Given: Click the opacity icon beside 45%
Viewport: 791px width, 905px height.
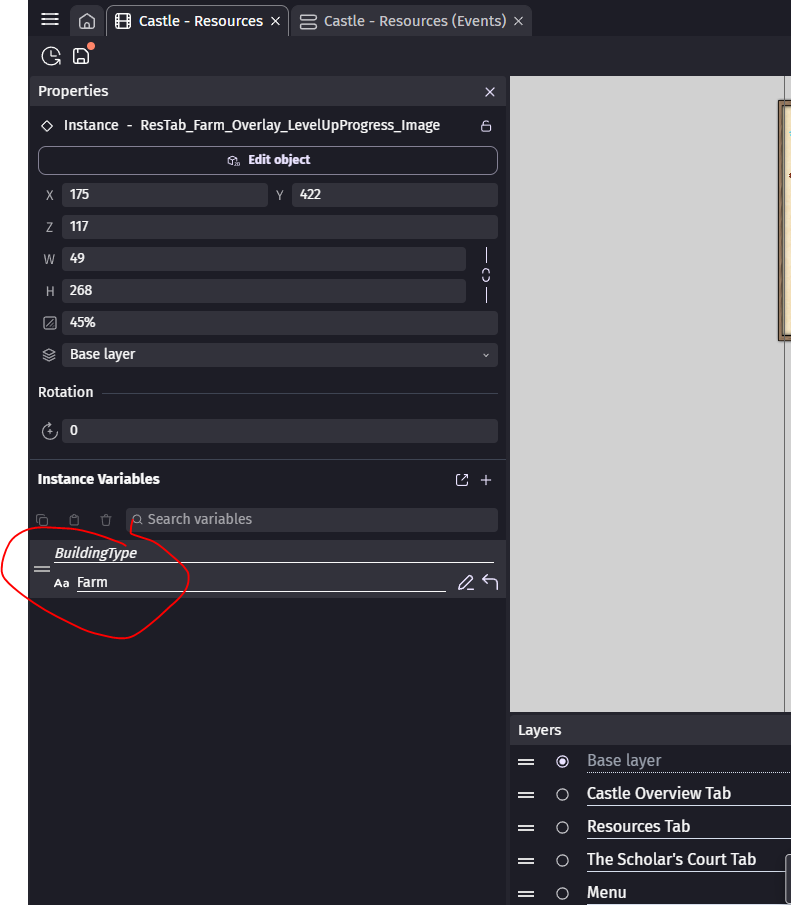Looking at the screenshot, I should pyautogui.click(x=50, y=323).
